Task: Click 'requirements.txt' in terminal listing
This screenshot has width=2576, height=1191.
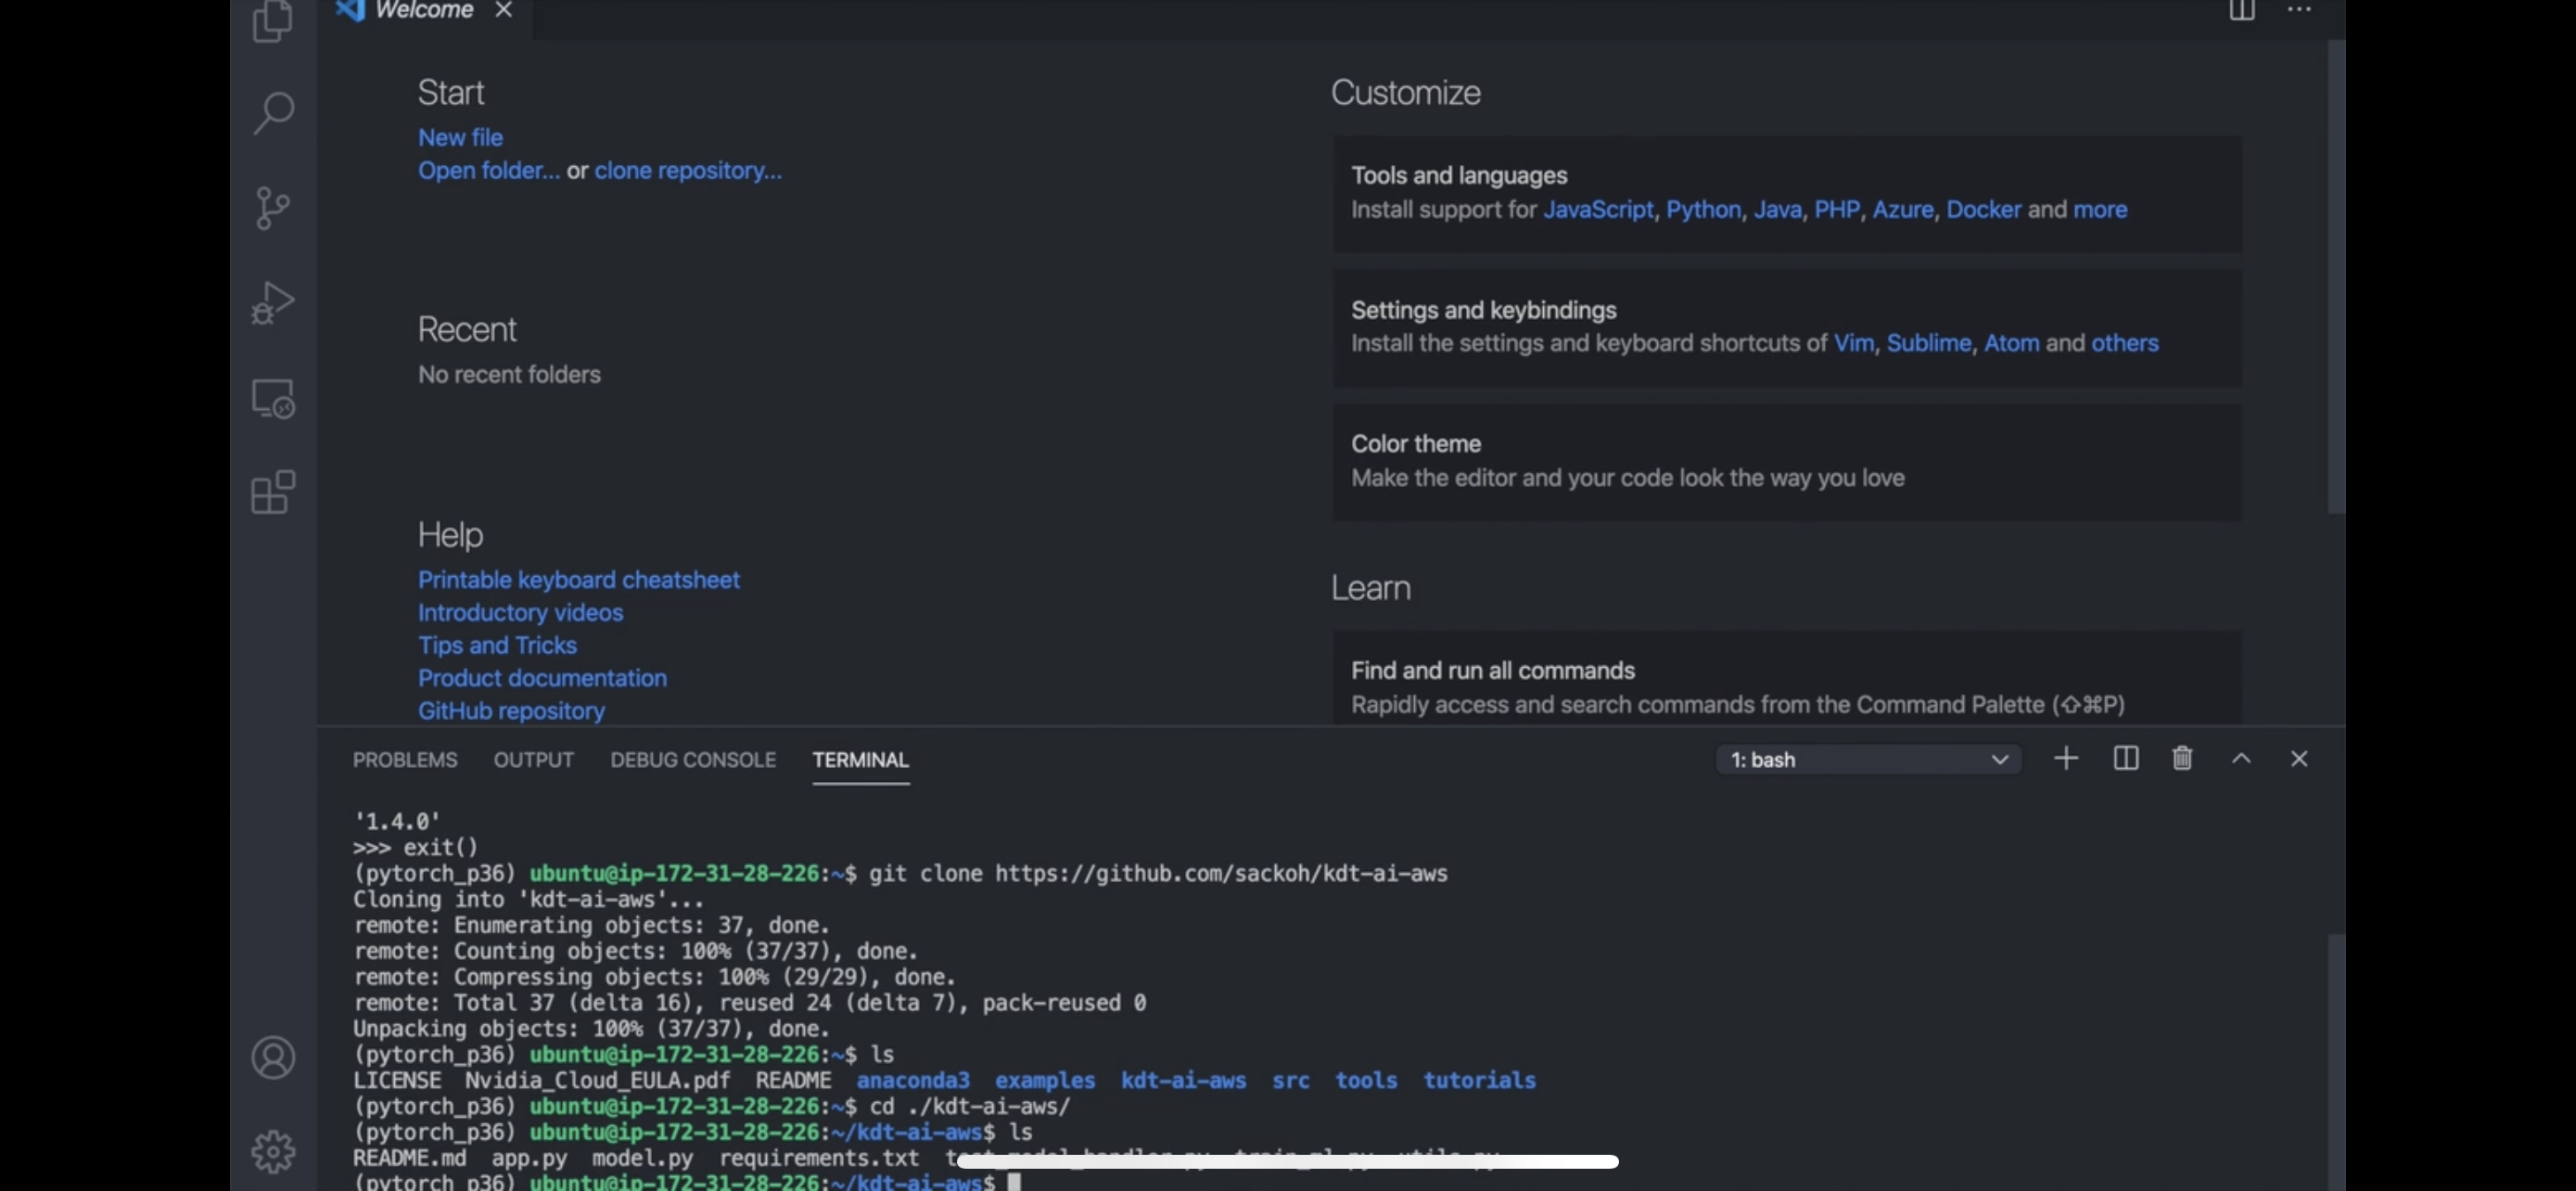Action: click(818, 1159)
